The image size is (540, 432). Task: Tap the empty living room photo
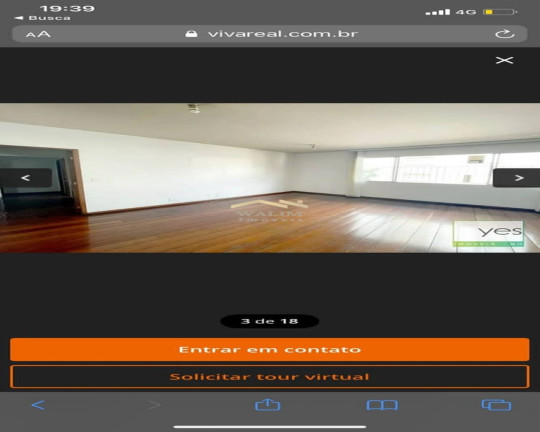270,178
